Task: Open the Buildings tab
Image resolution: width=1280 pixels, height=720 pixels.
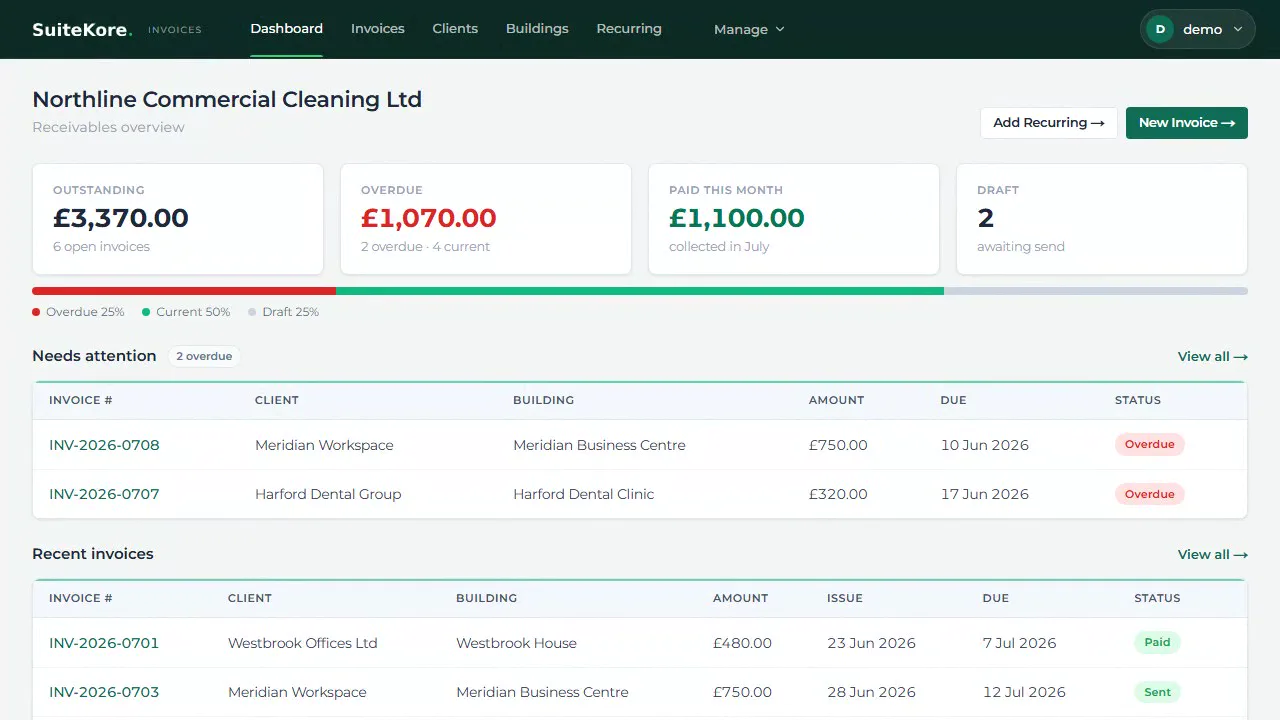Action: tap(537, 28)
